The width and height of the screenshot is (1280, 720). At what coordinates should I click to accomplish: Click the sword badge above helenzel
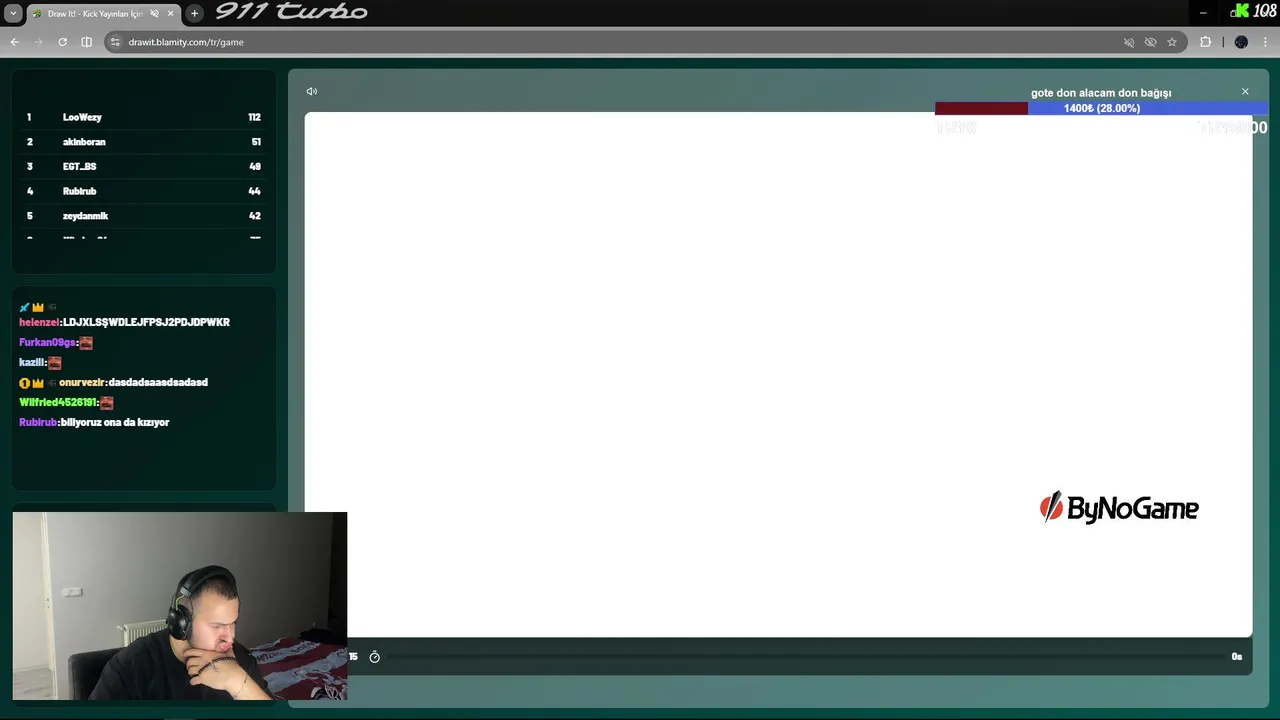pyautogui.click(x=24, y=307)
